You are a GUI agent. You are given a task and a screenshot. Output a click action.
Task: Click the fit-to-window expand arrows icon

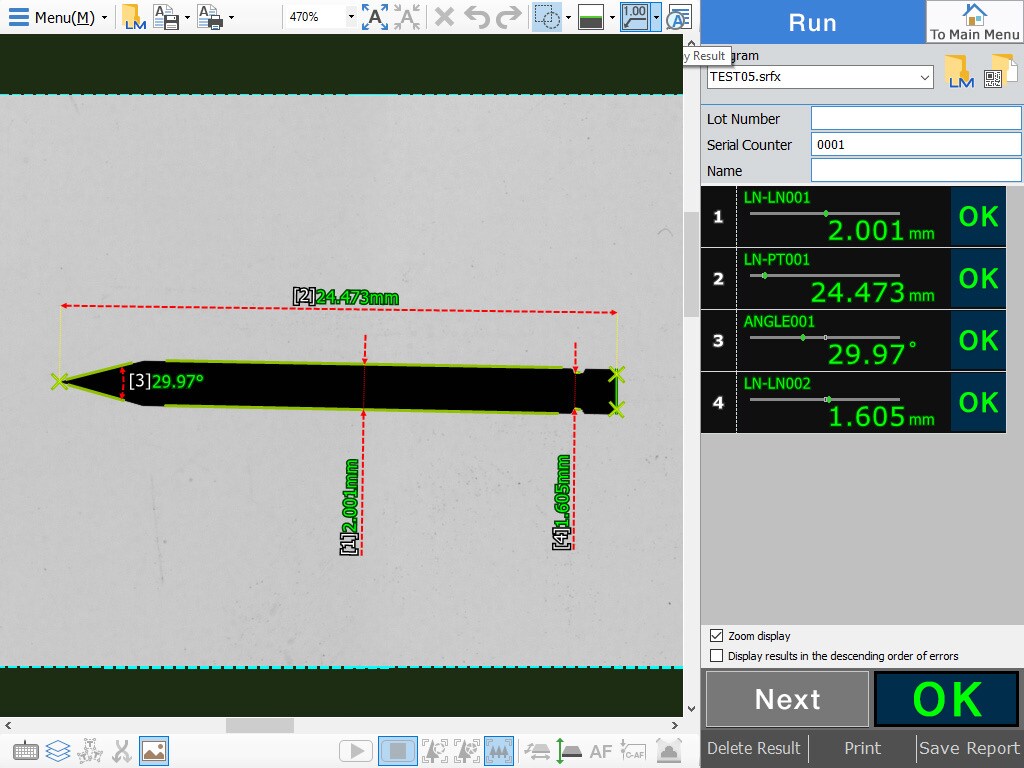pyautogui.click(x=375, y=17)
